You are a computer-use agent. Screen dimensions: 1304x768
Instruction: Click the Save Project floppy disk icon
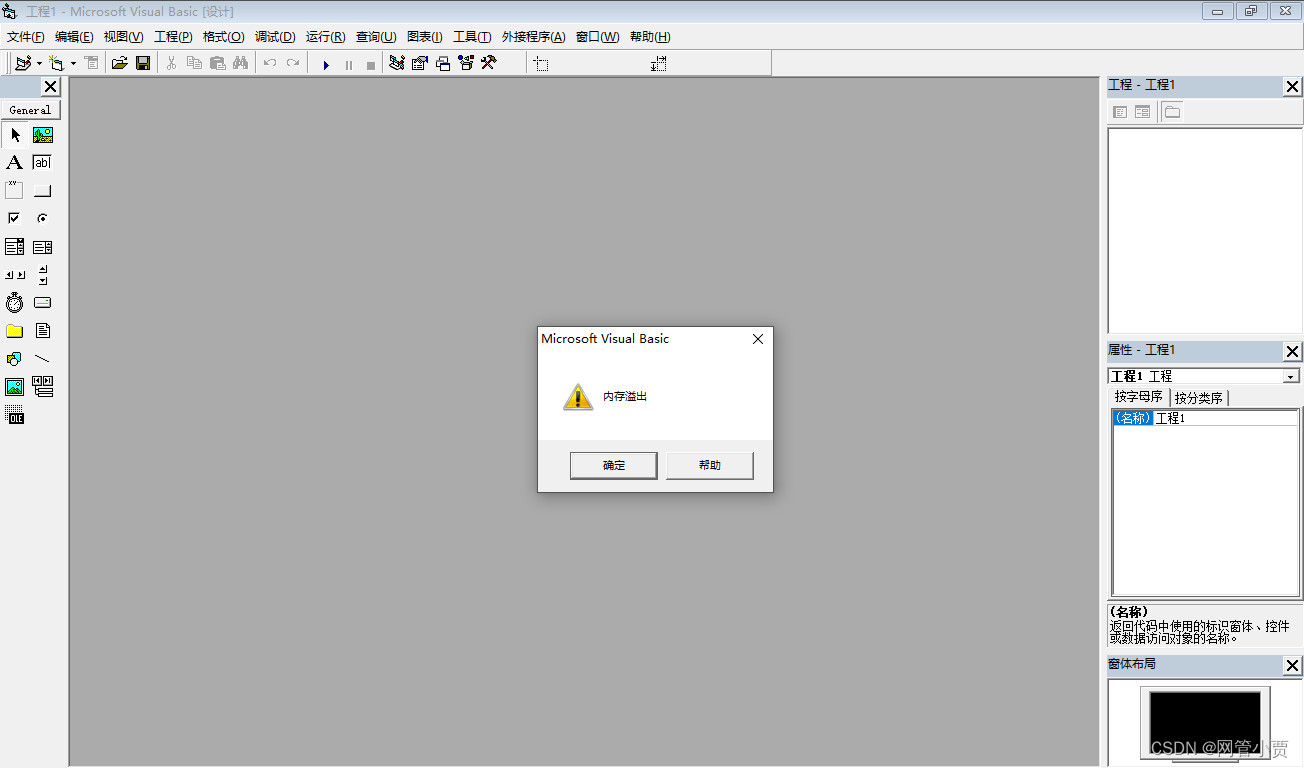143,63
